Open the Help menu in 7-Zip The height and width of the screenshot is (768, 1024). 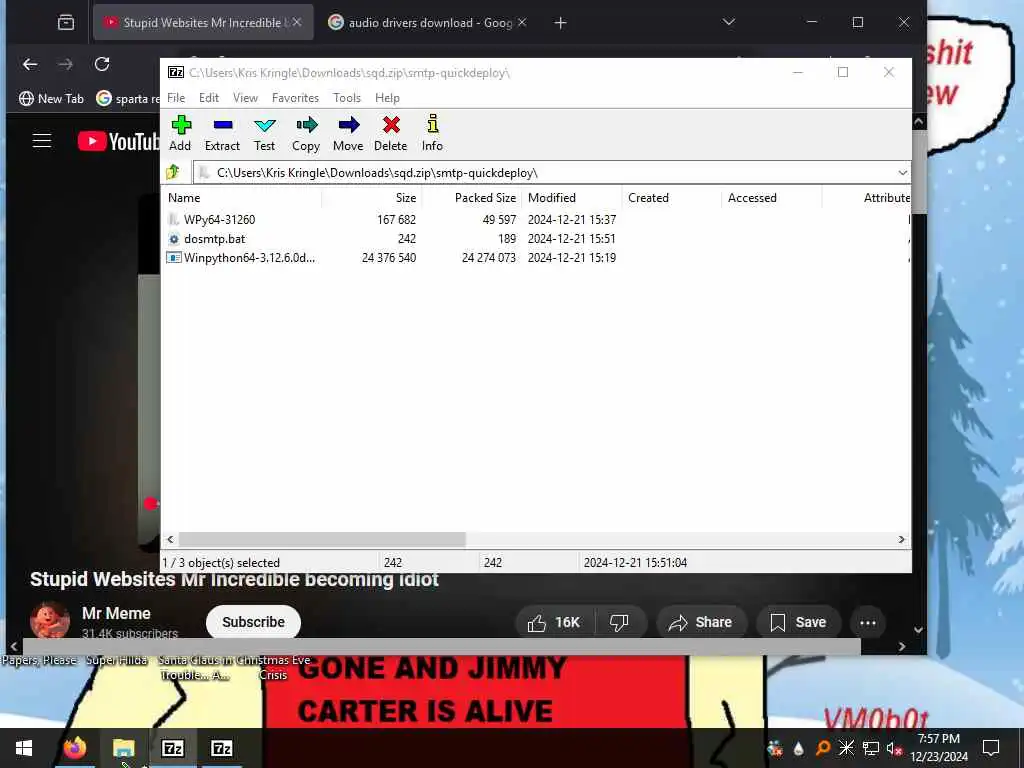coord(387,98)
